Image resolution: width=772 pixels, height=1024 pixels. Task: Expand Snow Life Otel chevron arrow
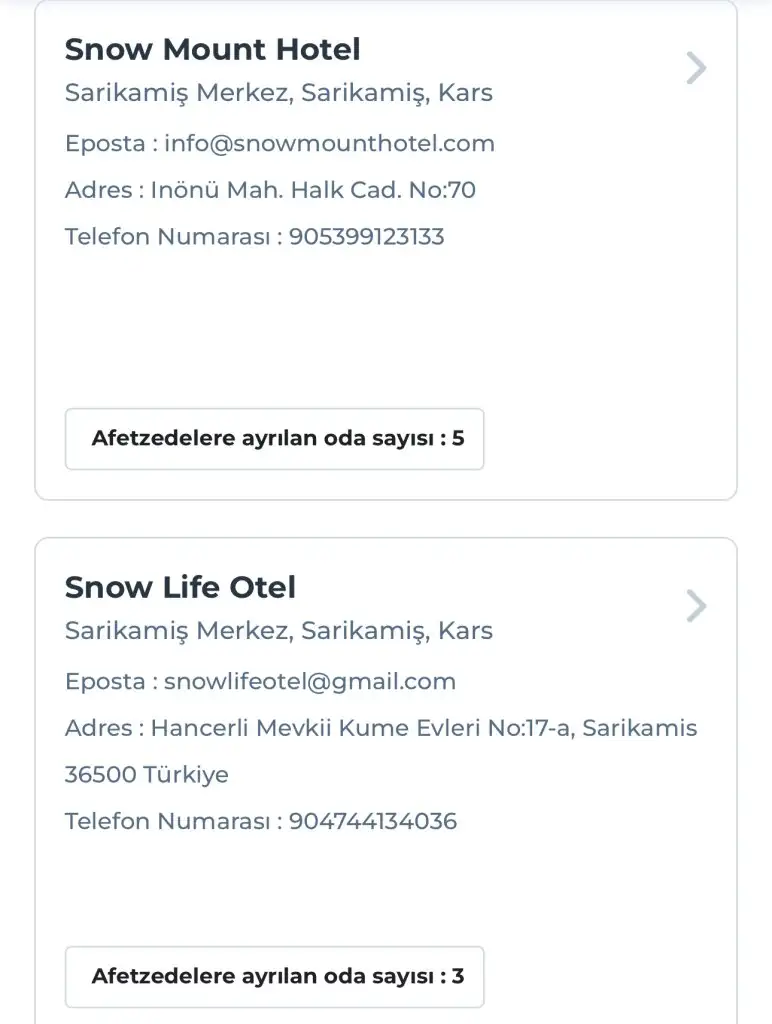pos(696,606)
